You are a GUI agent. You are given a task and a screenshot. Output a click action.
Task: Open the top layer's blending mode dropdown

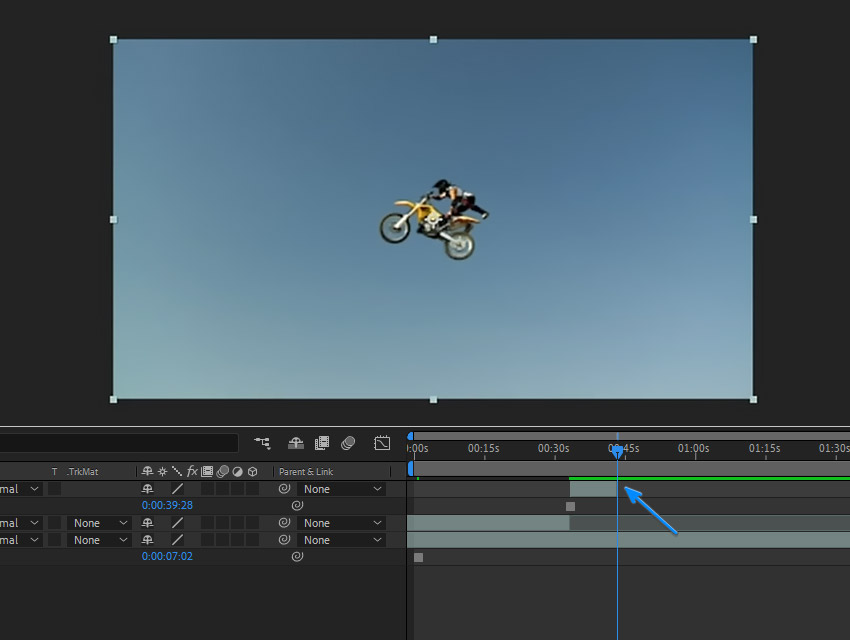click(x=21, y=489)
